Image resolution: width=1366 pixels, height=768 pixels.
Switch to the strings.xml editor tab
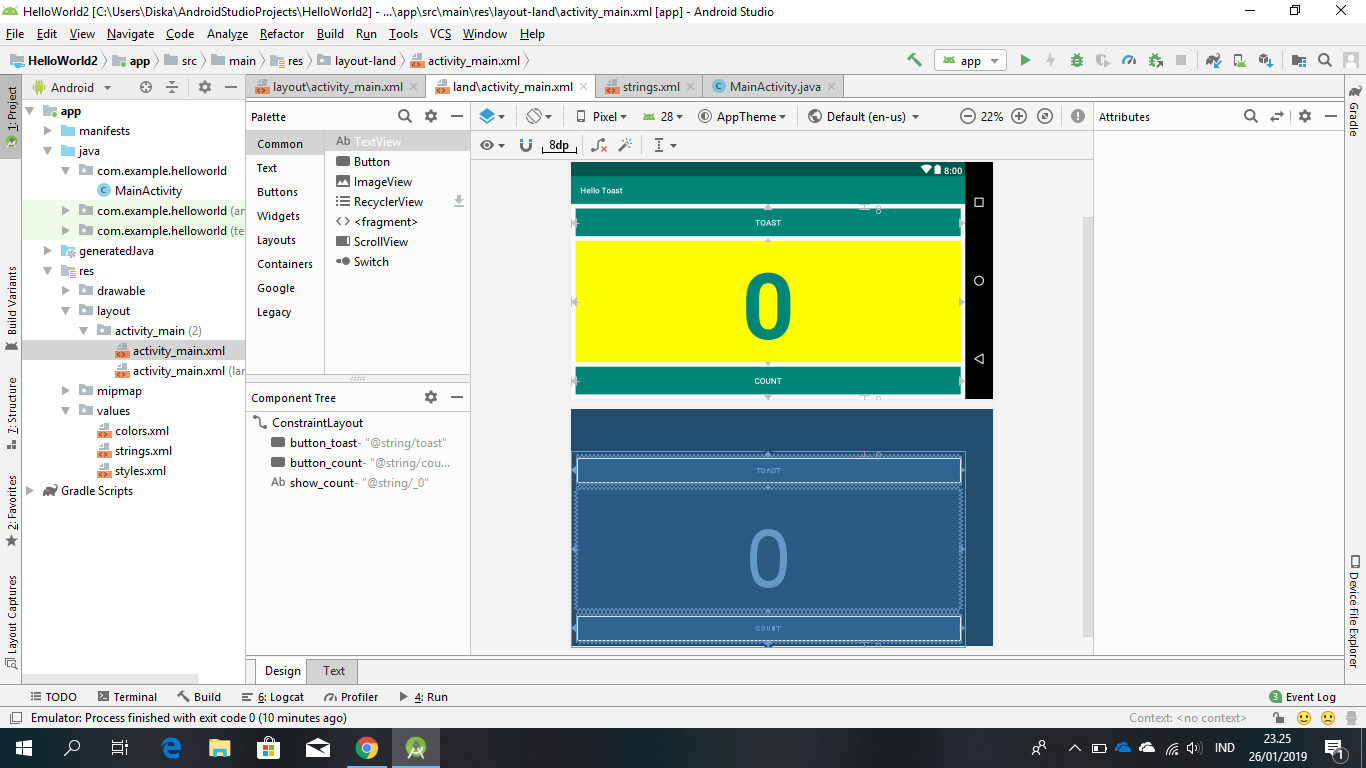650,86
